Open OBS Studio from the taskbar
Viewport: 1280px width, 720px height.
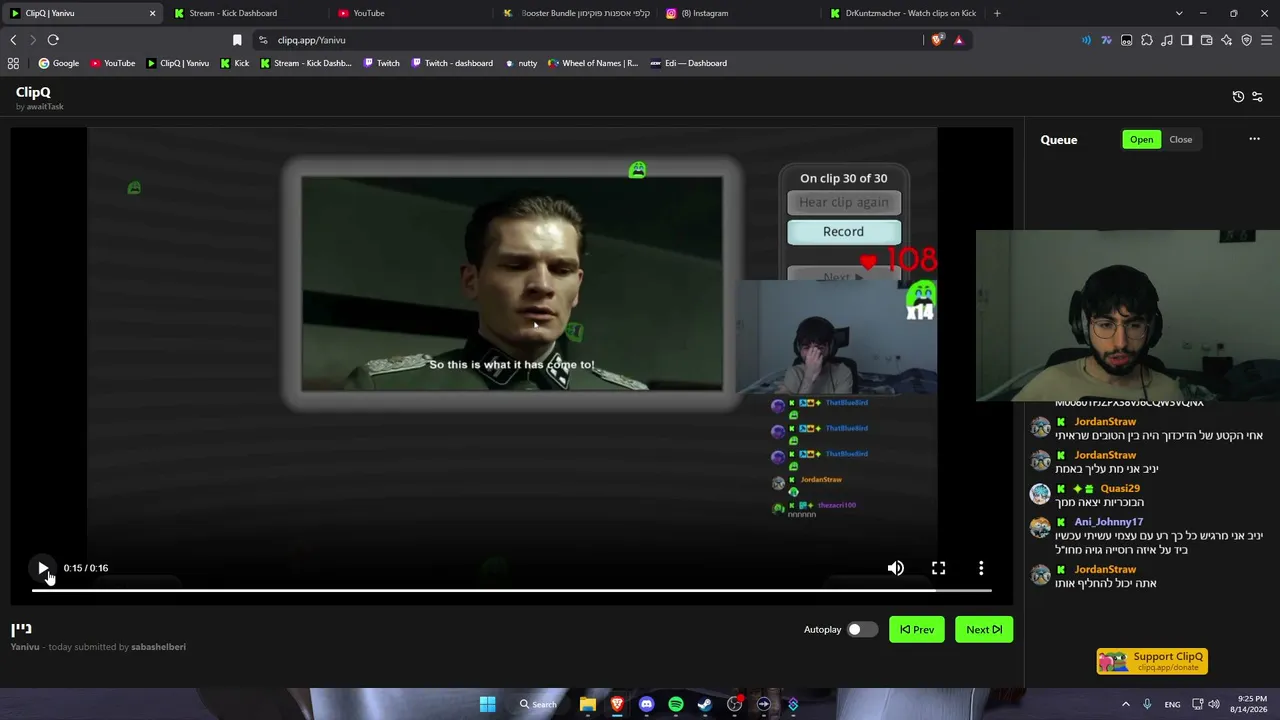coord(735,704)
